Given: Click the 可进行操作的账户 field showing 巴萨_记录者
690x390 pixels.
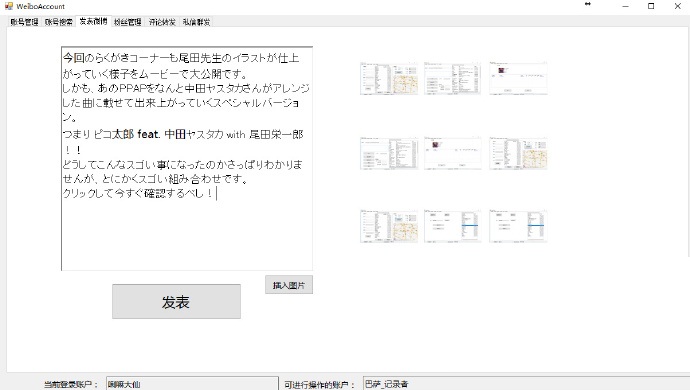Looking at the screenshot, I should pyautogui.click(x=526, y=384).
